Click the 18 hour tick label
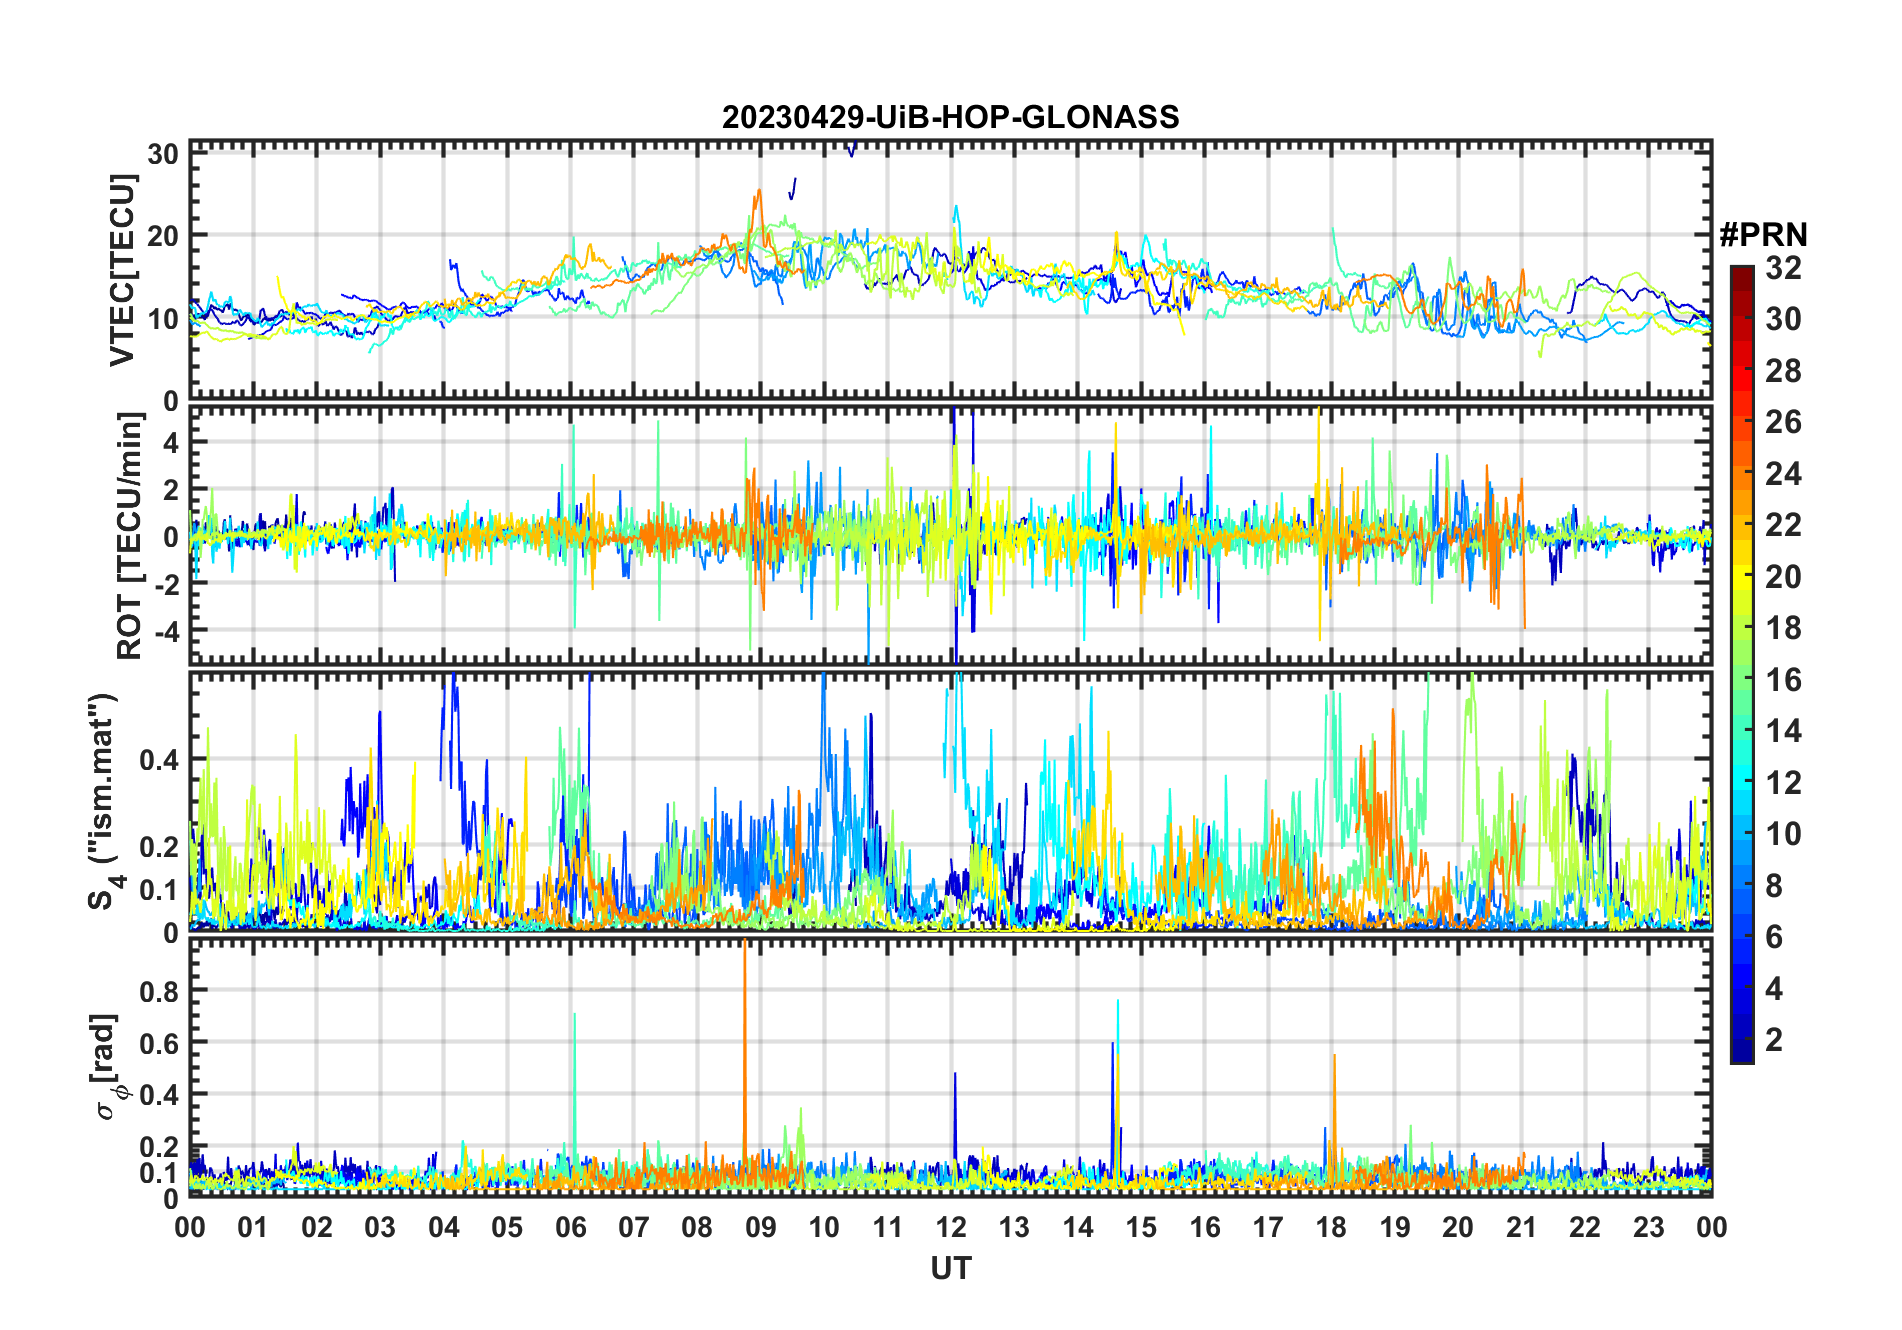The image size is (1902, 1330). pyautogui.click(x=1331, y=1227)
